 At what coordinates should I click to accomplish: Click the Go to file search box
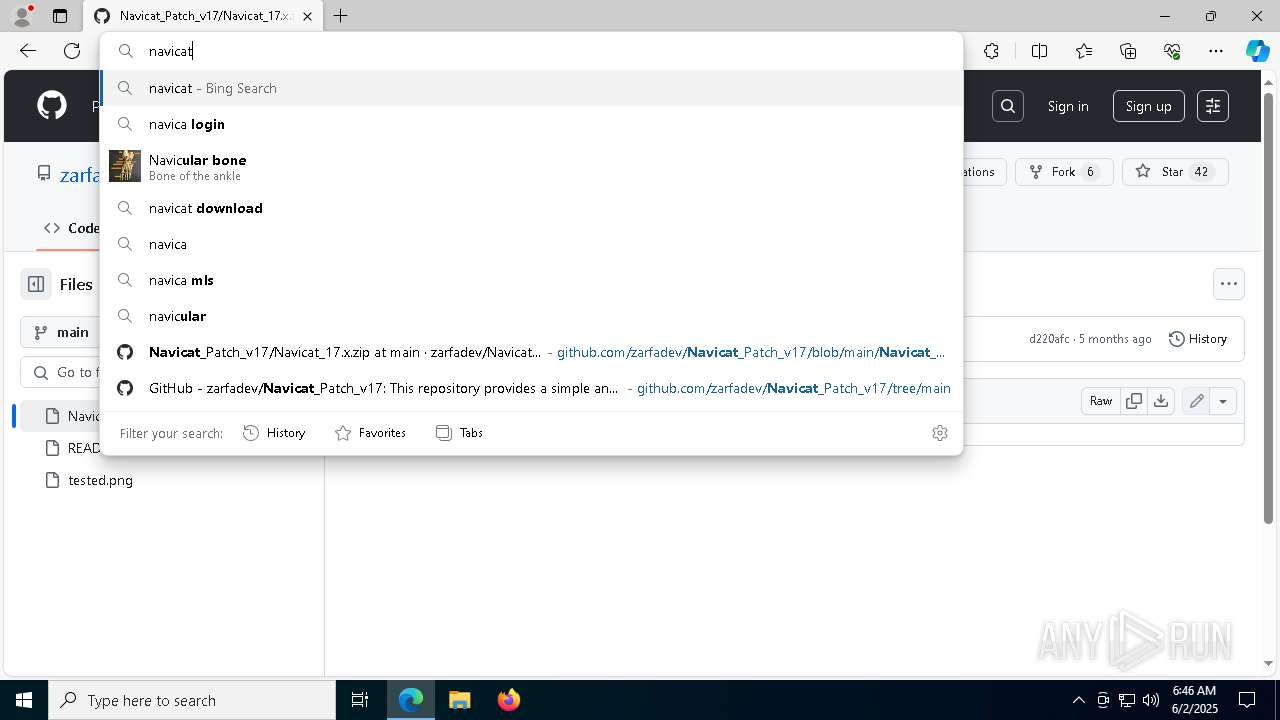click(x=60, y=372)
